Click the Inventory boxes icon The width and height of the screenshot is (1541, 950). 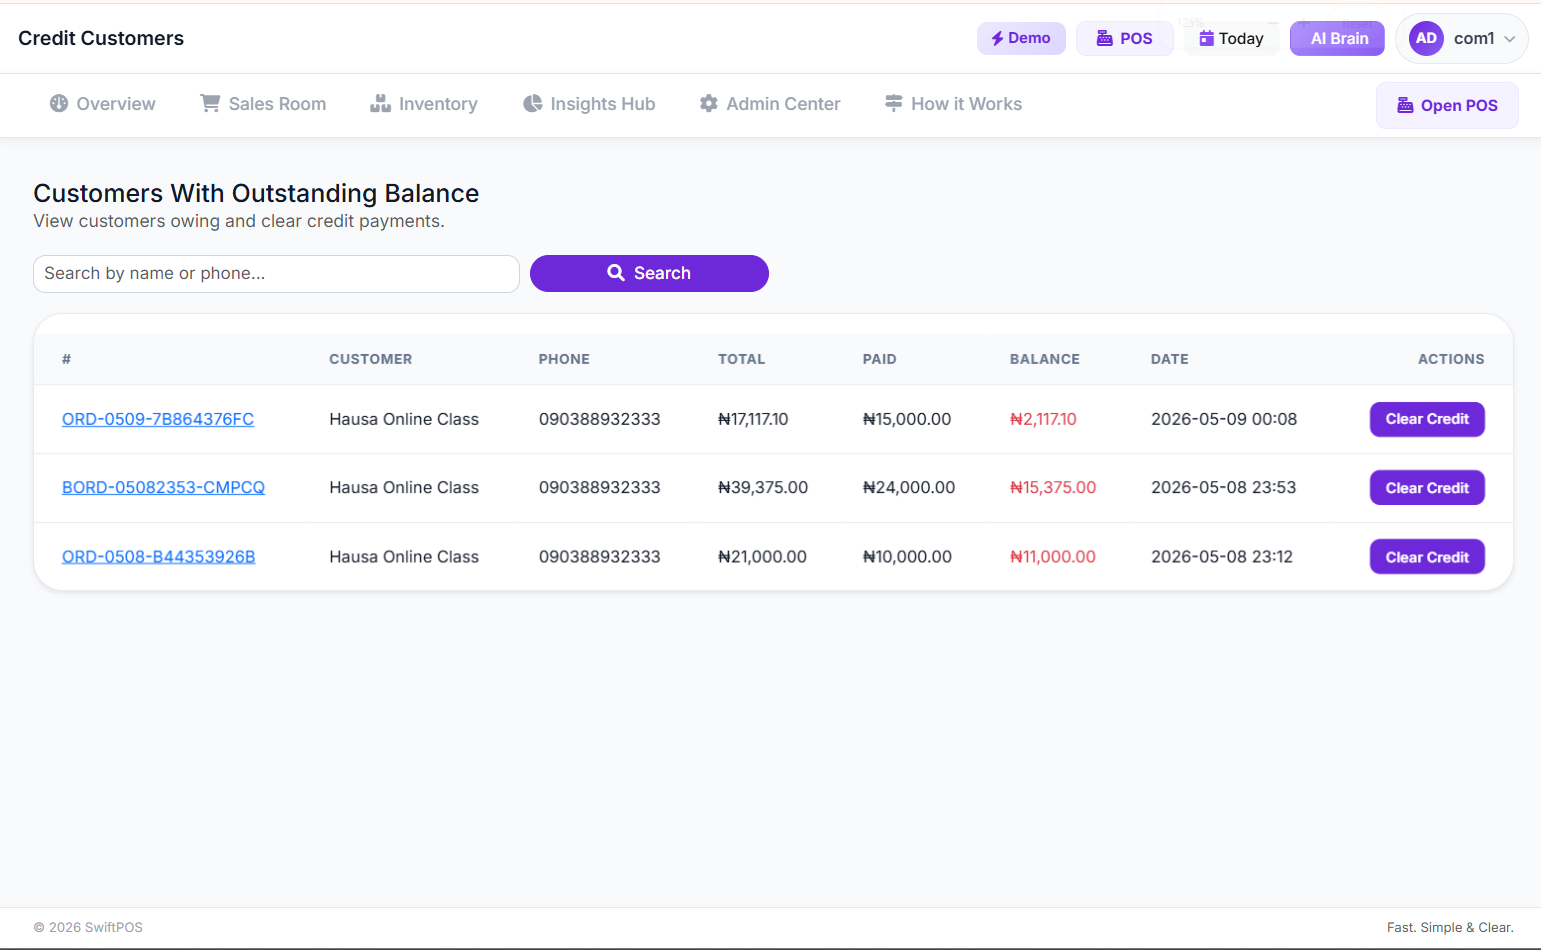[380, 103]
